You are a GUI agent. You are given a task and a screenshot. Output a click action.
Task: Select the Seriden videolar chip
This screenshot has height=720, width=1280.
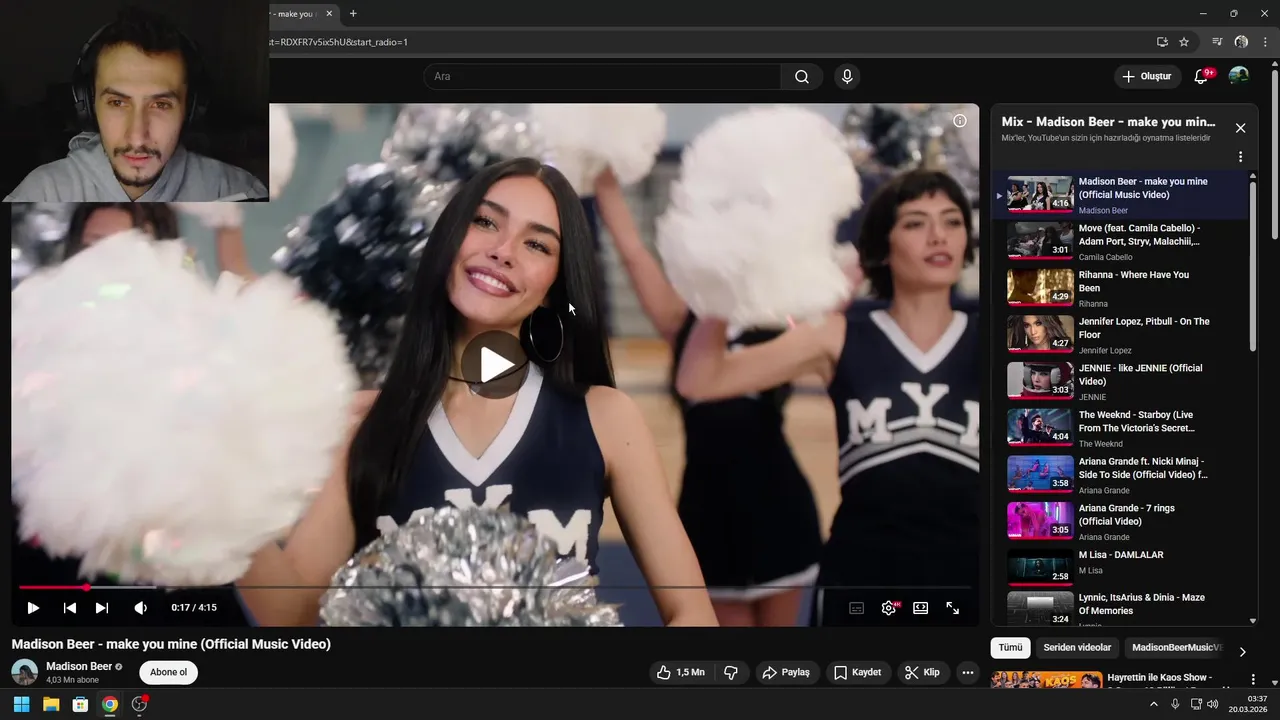(x=1077, y=647)
